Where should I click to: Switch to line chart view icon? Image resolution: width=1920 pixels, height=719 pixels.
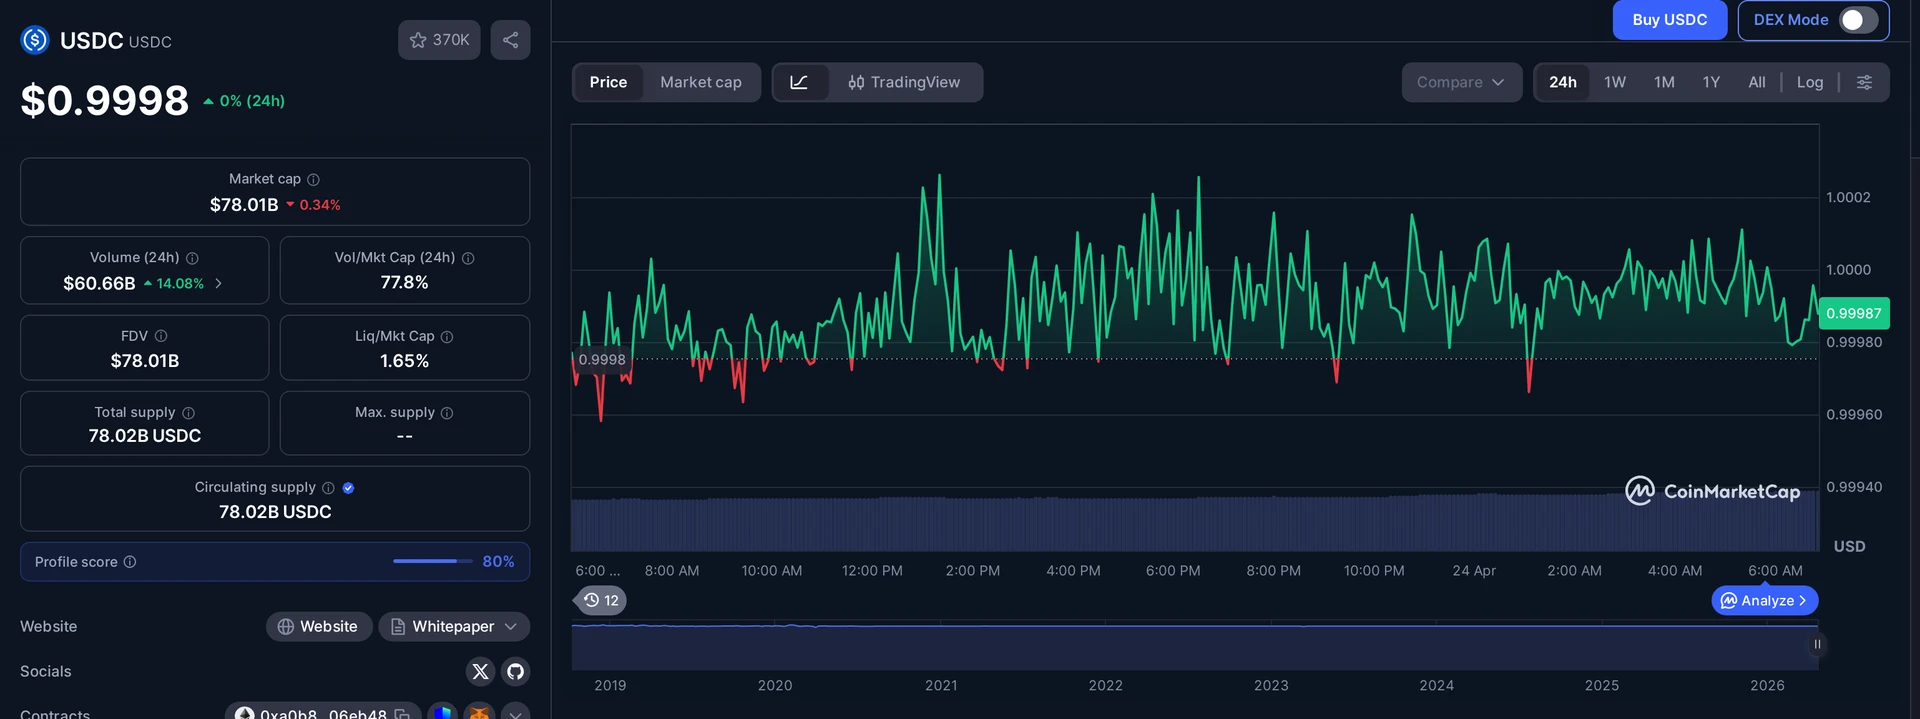(800, 82)
